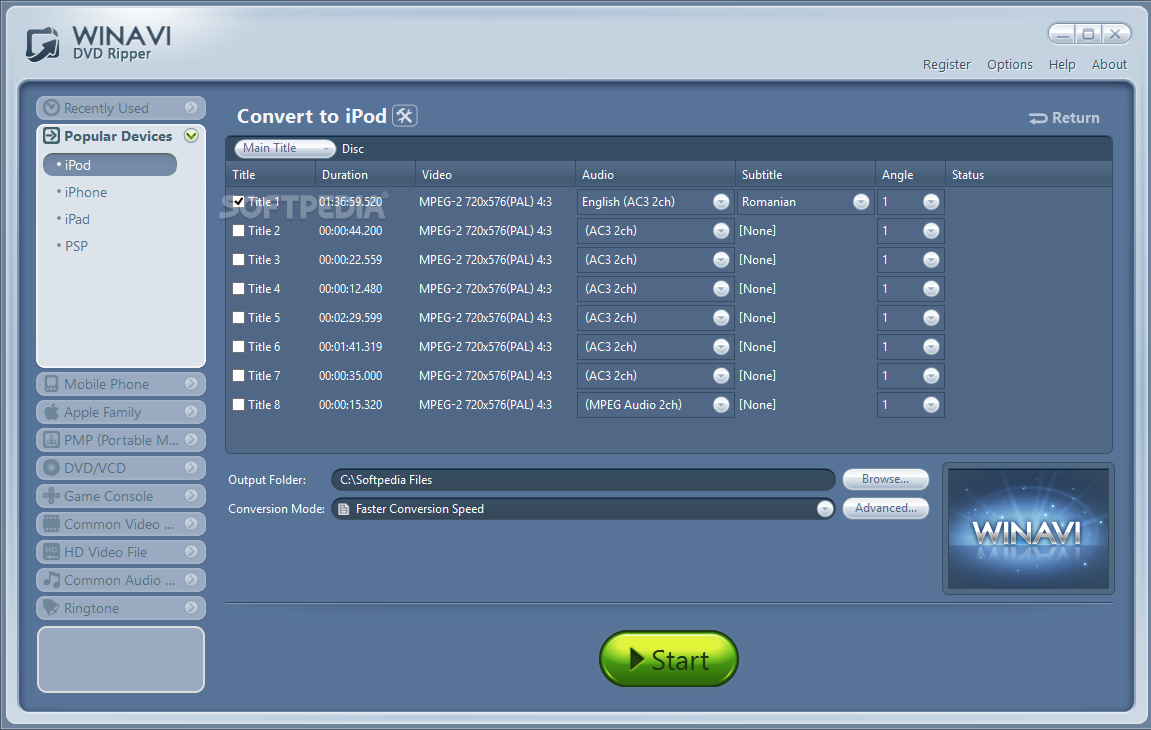1151x730 pixels.
Task: Open Title 1 Romanian subtitle dropdown
Action: coord(861,202)
